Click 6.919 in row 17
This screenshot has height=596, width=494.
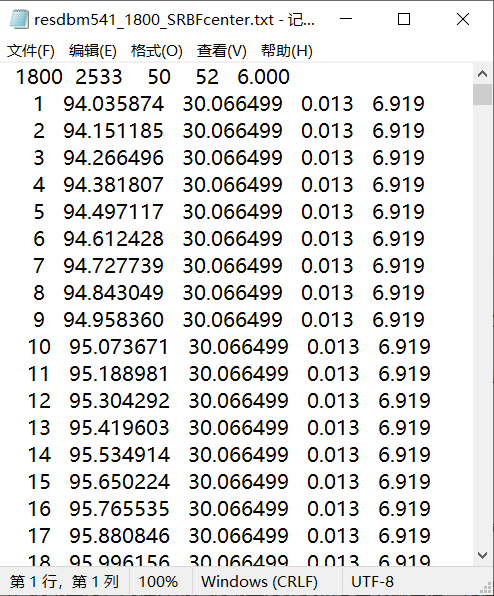[404, 536]
